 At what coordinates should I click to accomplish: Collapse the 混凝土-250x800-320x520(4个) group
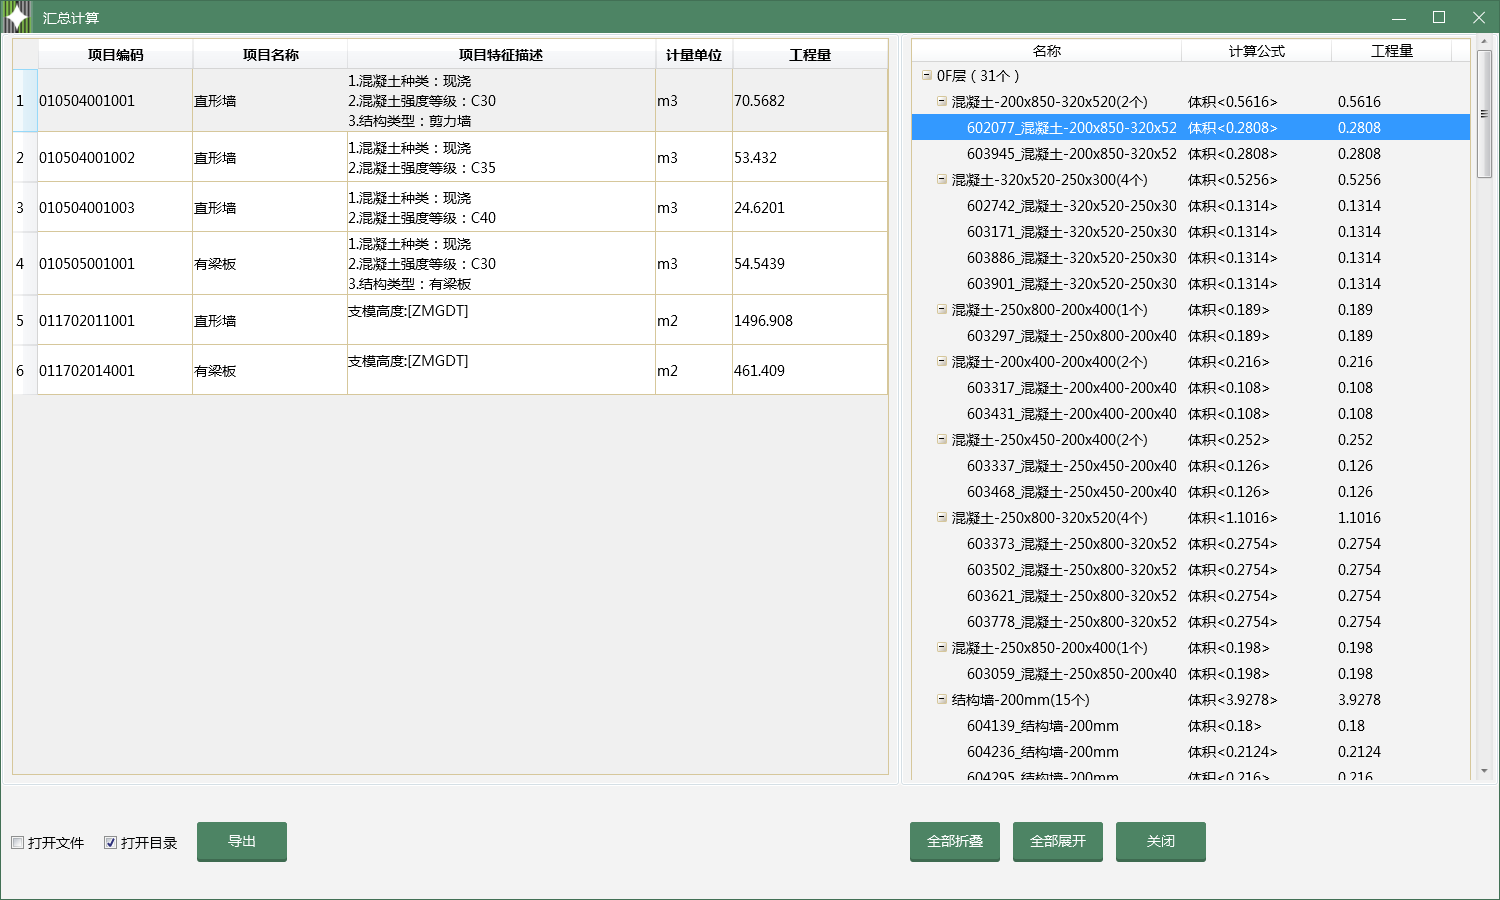coord(942,517)
